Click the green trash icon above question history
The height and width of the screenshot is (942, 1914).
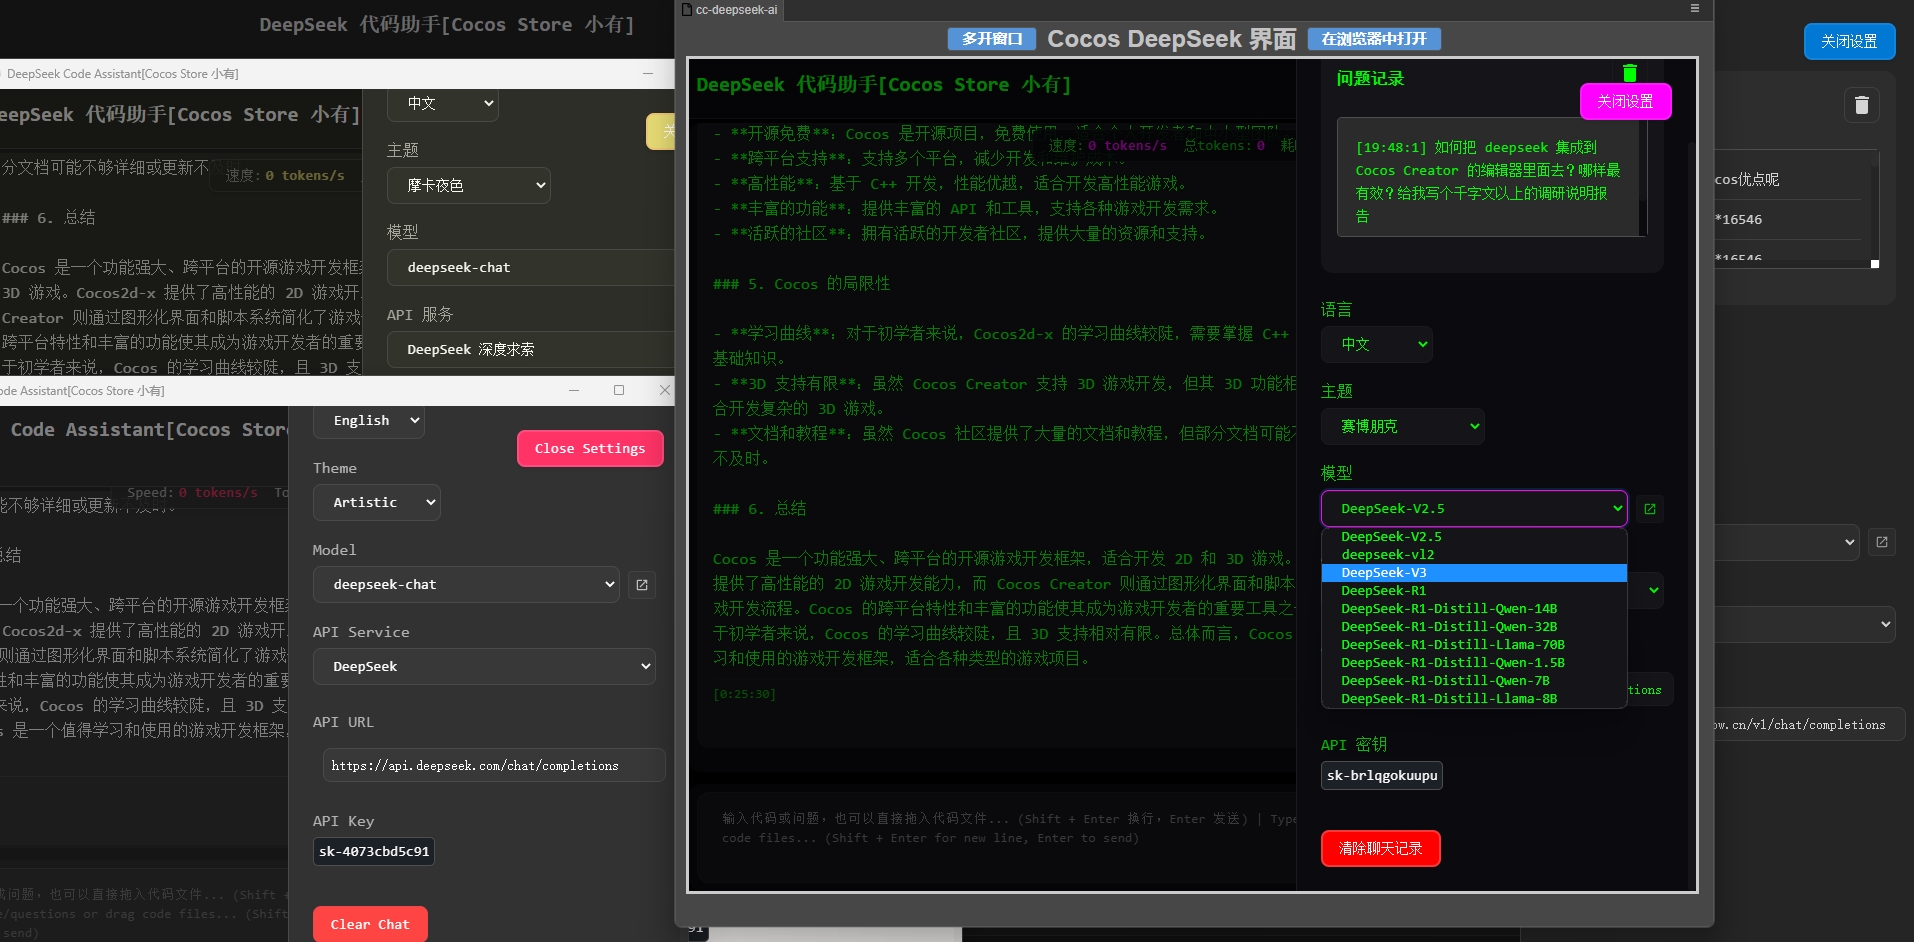click(x=1630, y=73)
